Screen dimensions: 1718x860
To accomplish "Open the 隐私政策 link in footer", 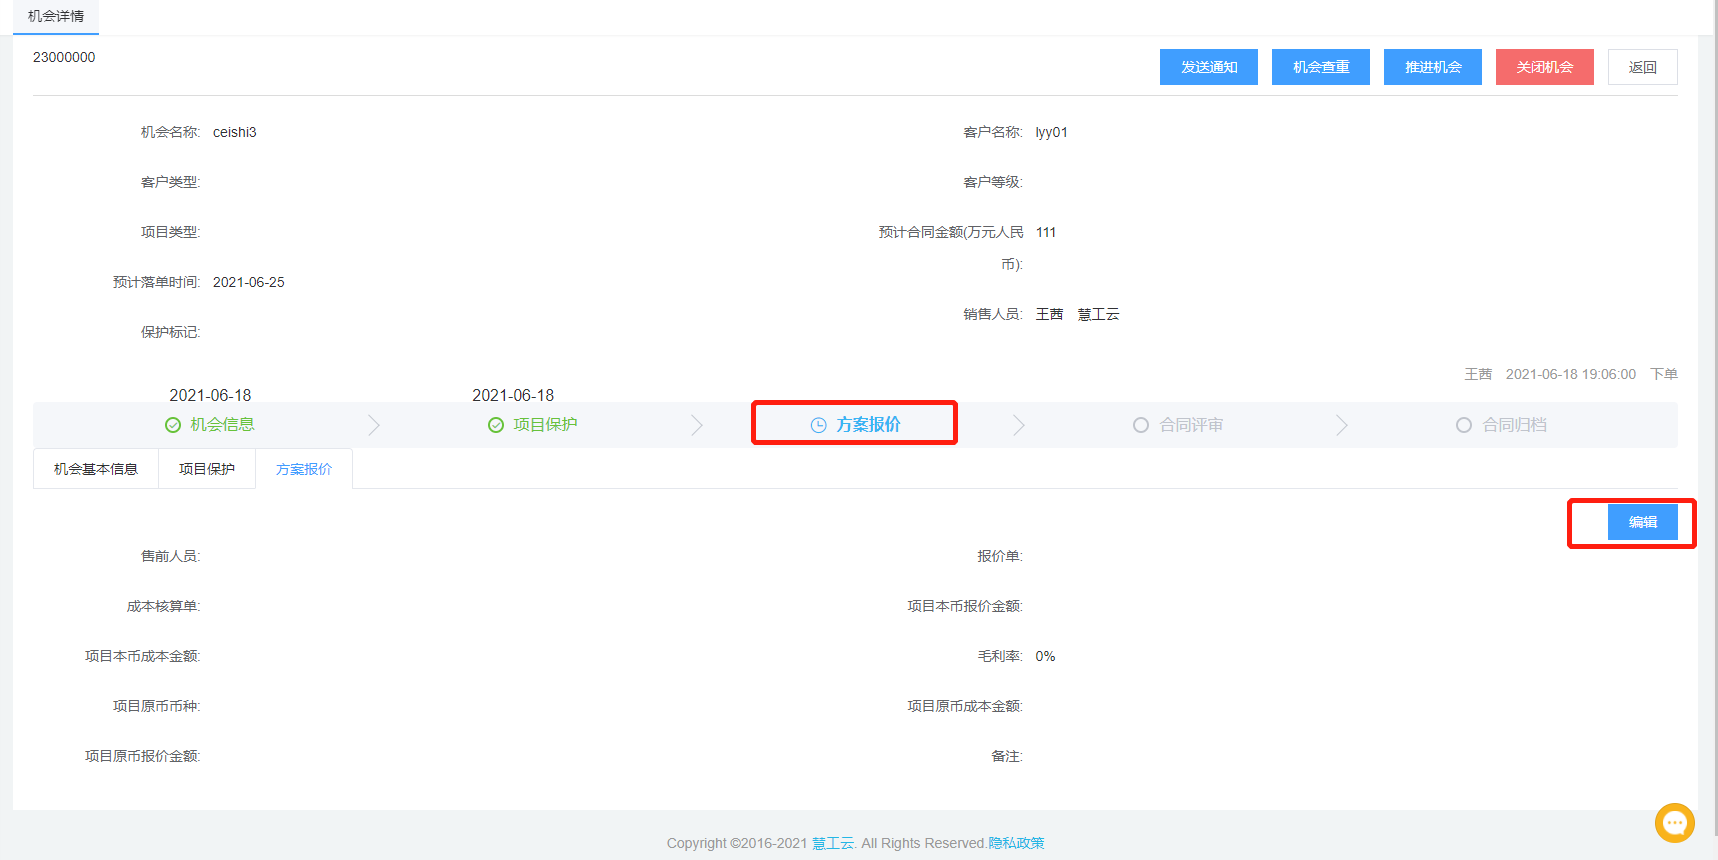I will [x=1016, y=843].
